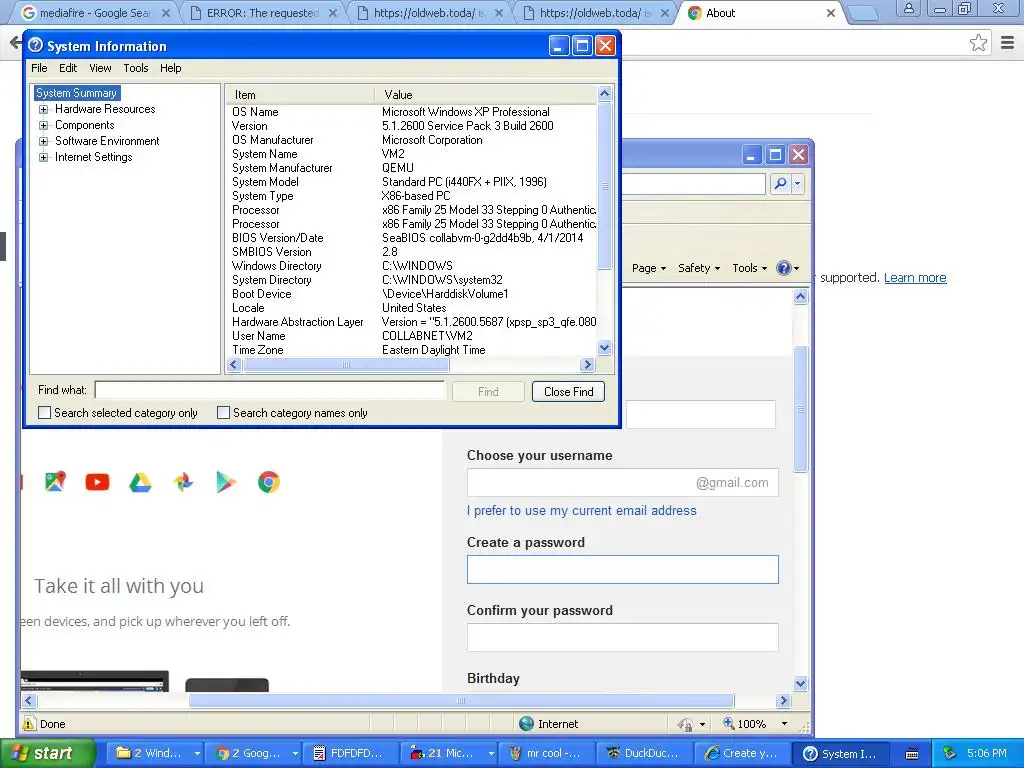Viewport: 1024px width, 768px height.
Task: Click system tray safely remove hardware icon
Action: 950,753
